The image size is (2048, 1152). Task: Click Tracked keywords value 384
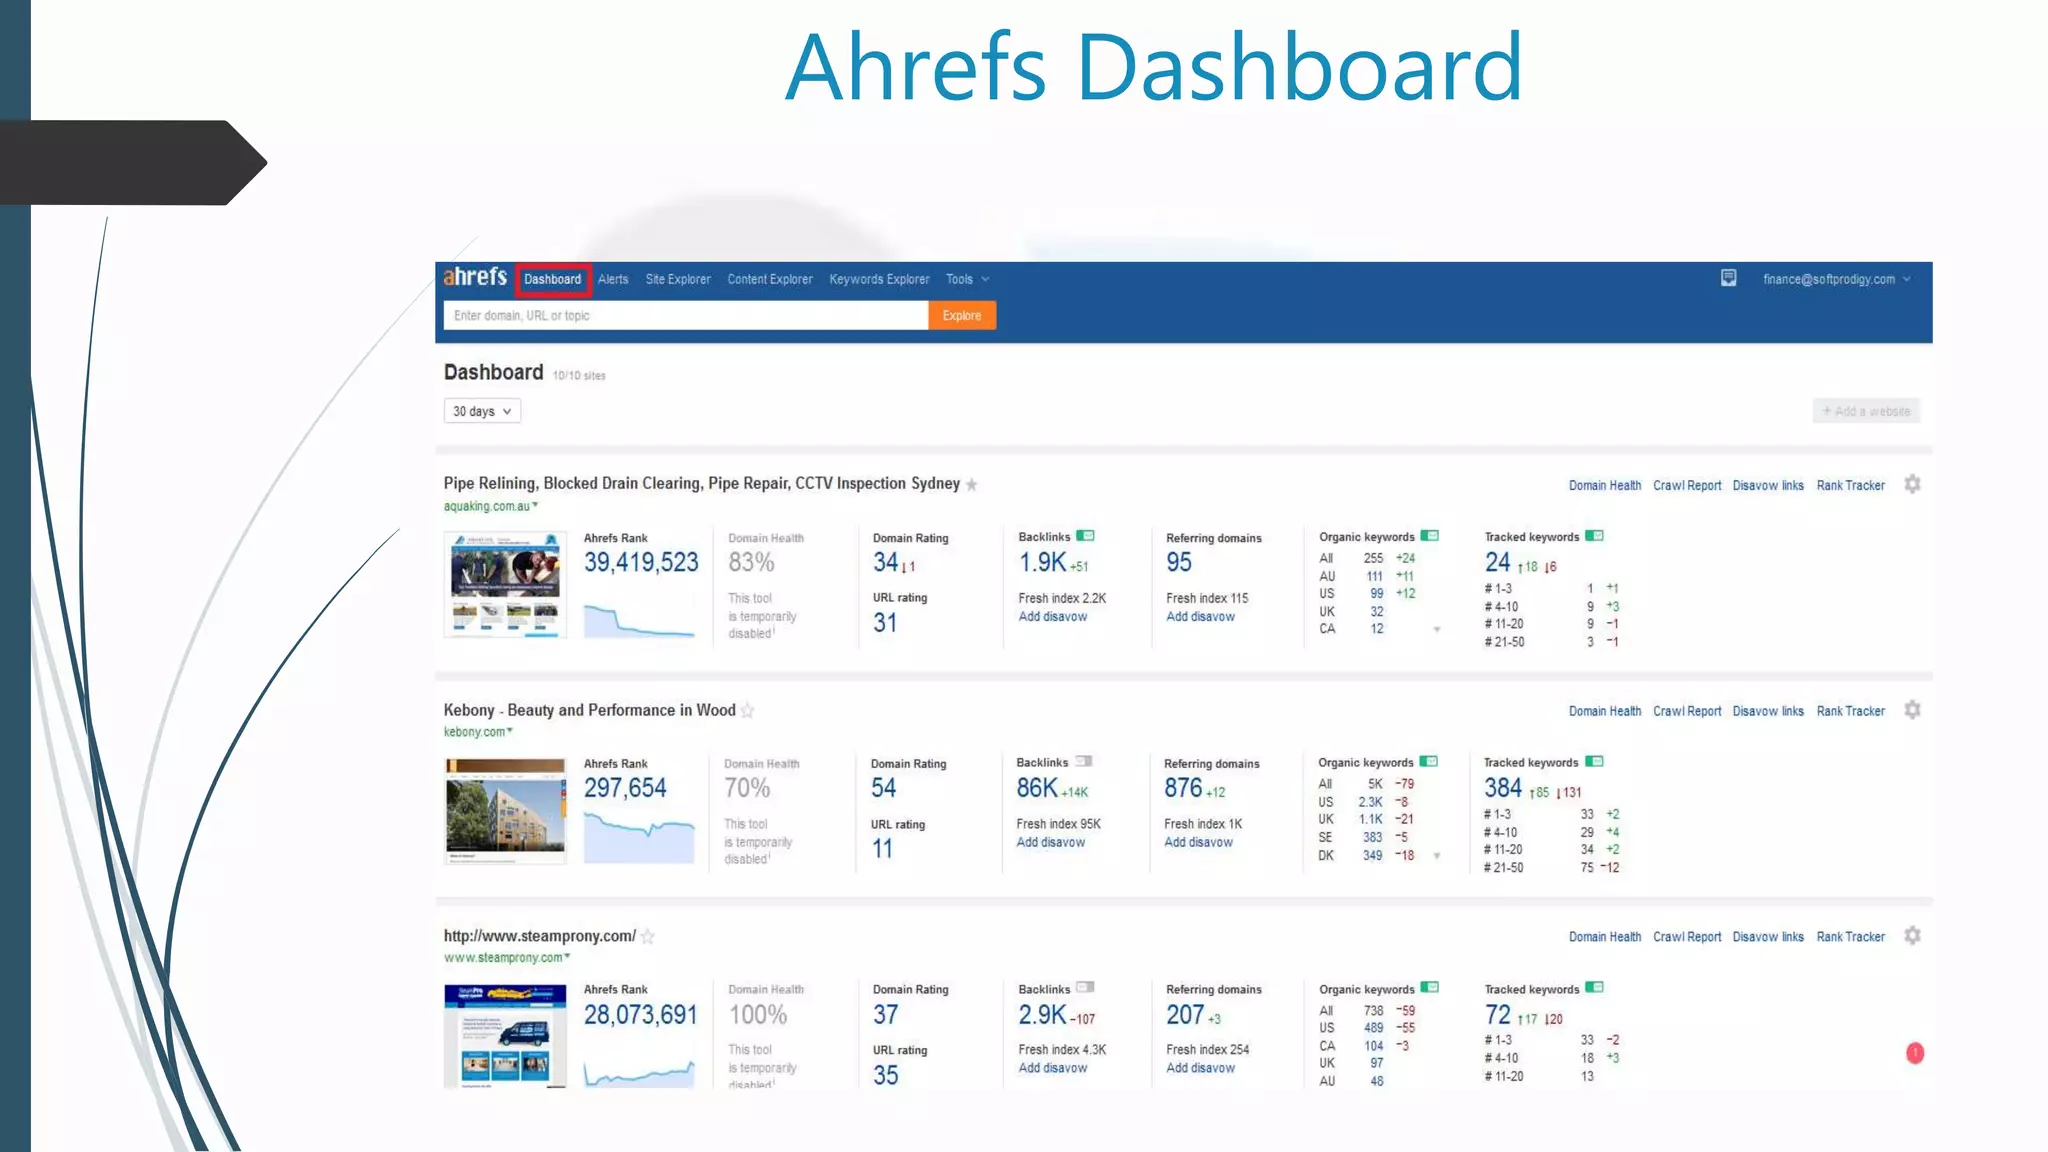[1503, 788]
